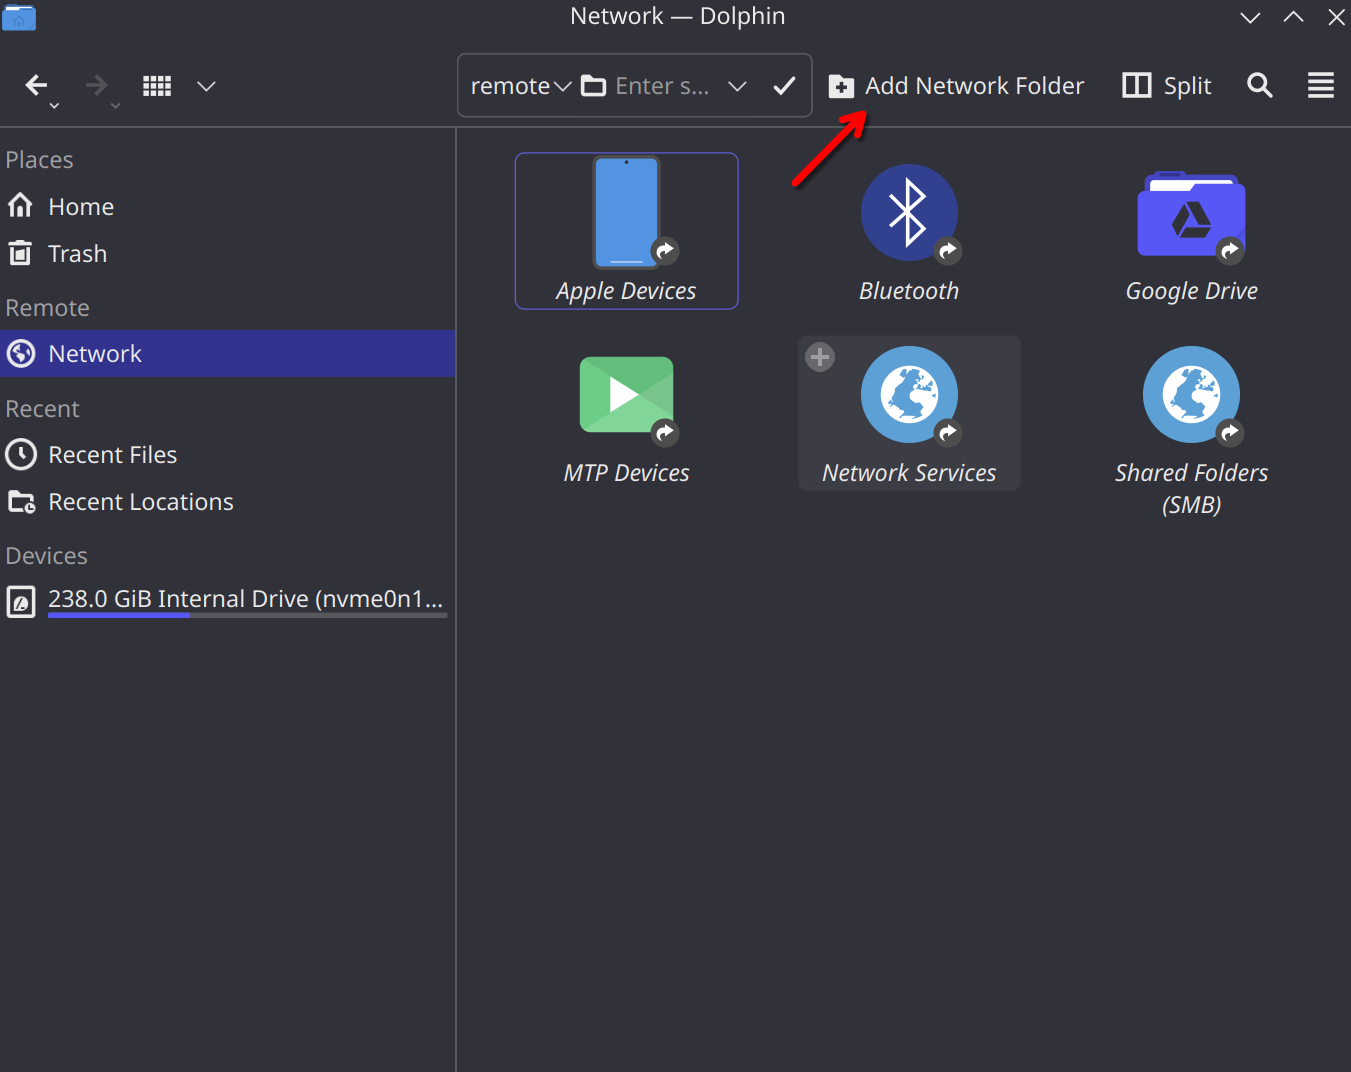Toggle Split view
Image resolution: width=1351 pixels, height=1072 pixels.
(1167, 86)
